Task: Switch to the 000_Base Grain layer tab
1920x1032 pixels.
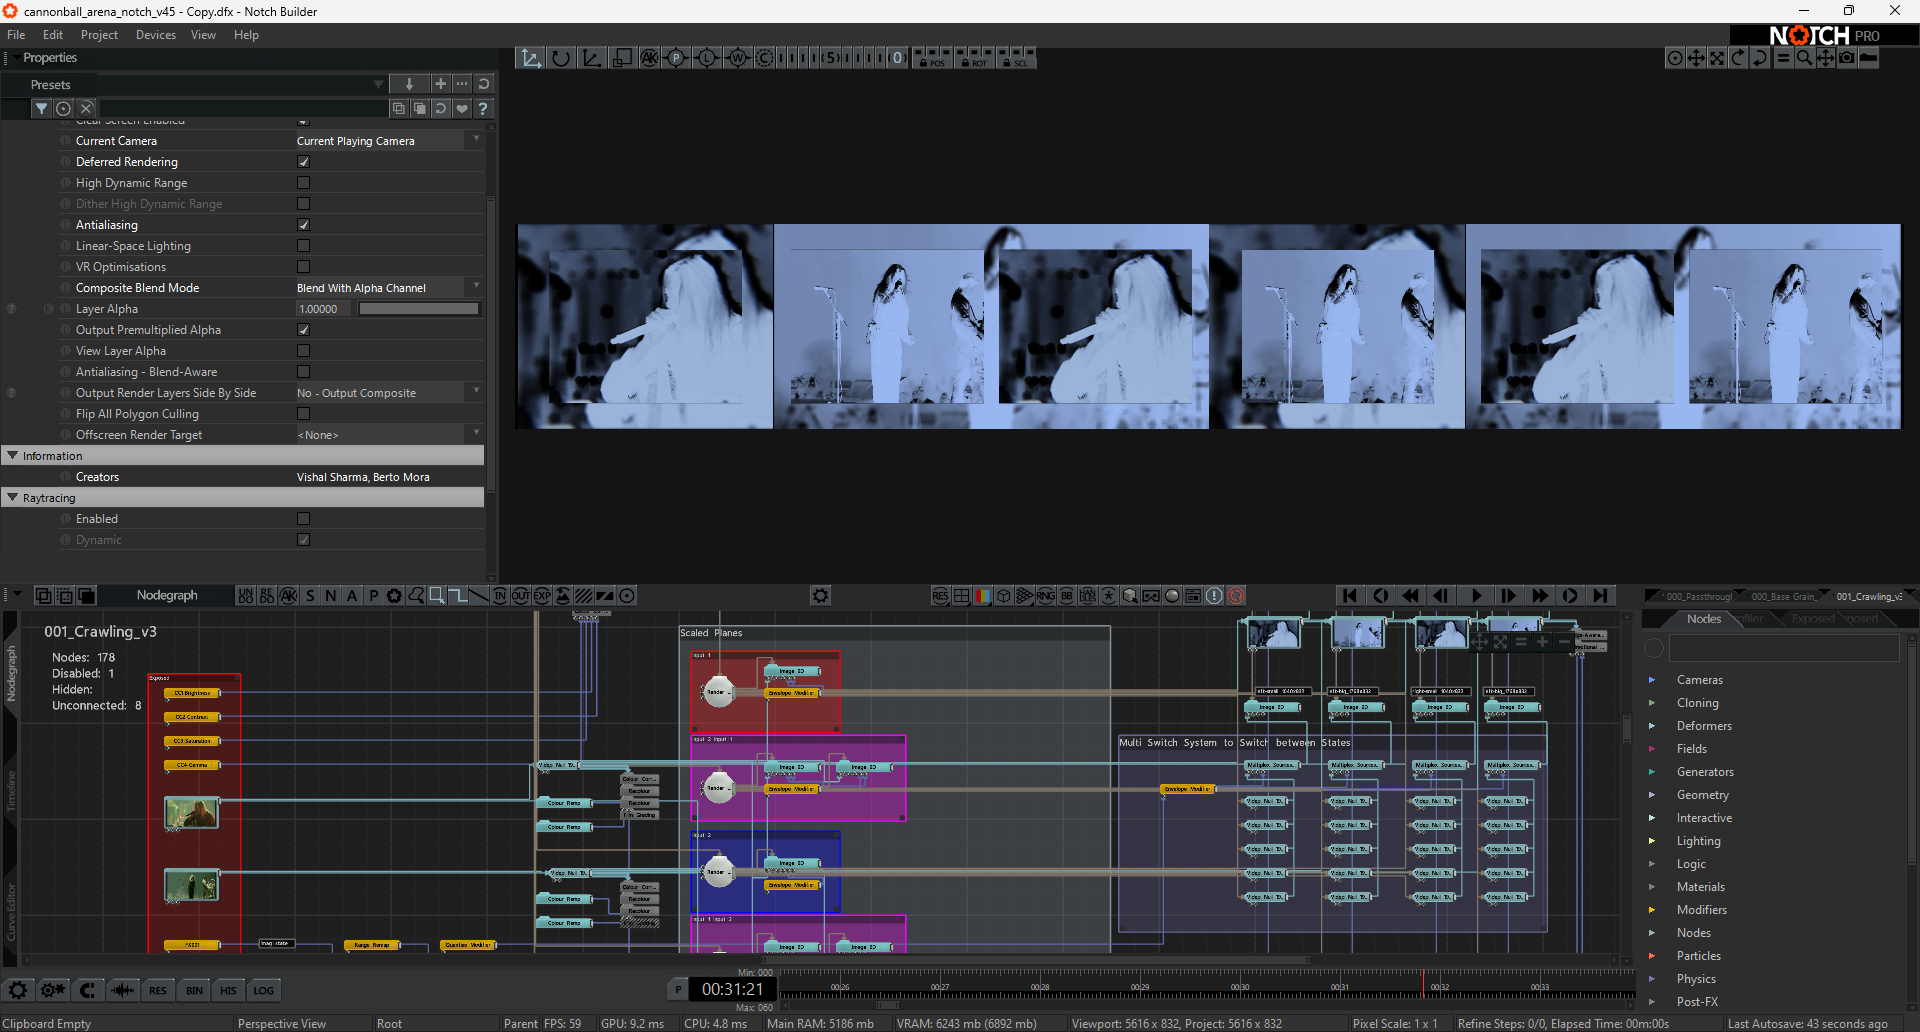Action: [1783, 596]
